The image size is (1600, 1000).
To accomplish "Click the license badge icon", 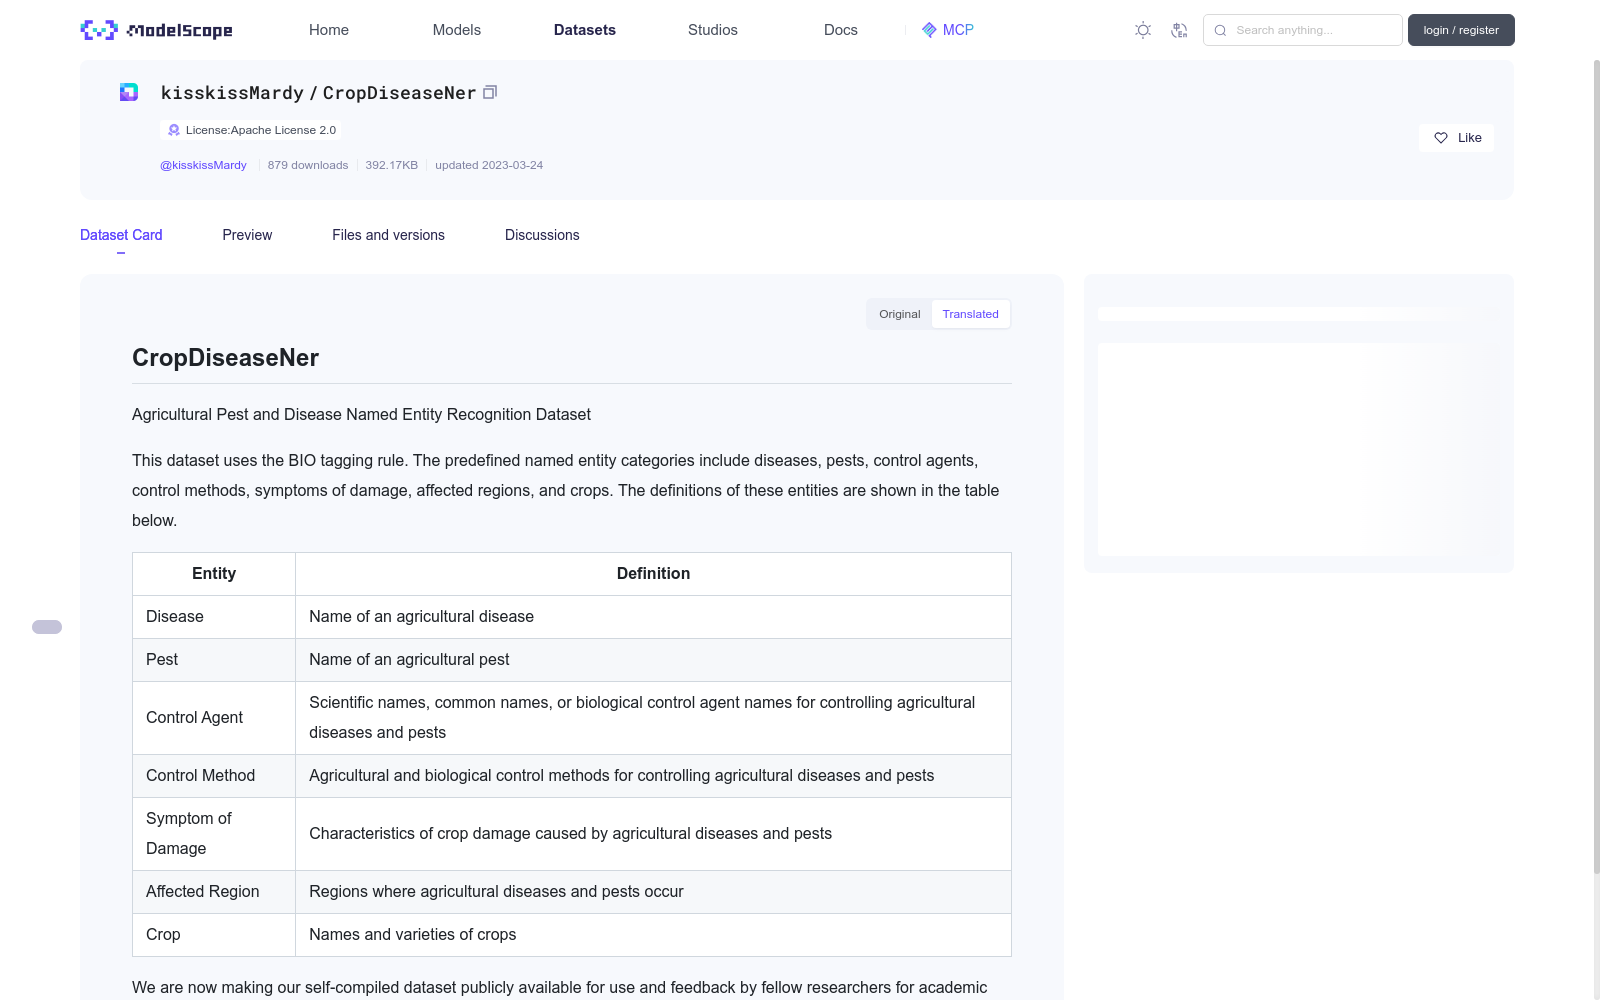I will tap(174, 130).
